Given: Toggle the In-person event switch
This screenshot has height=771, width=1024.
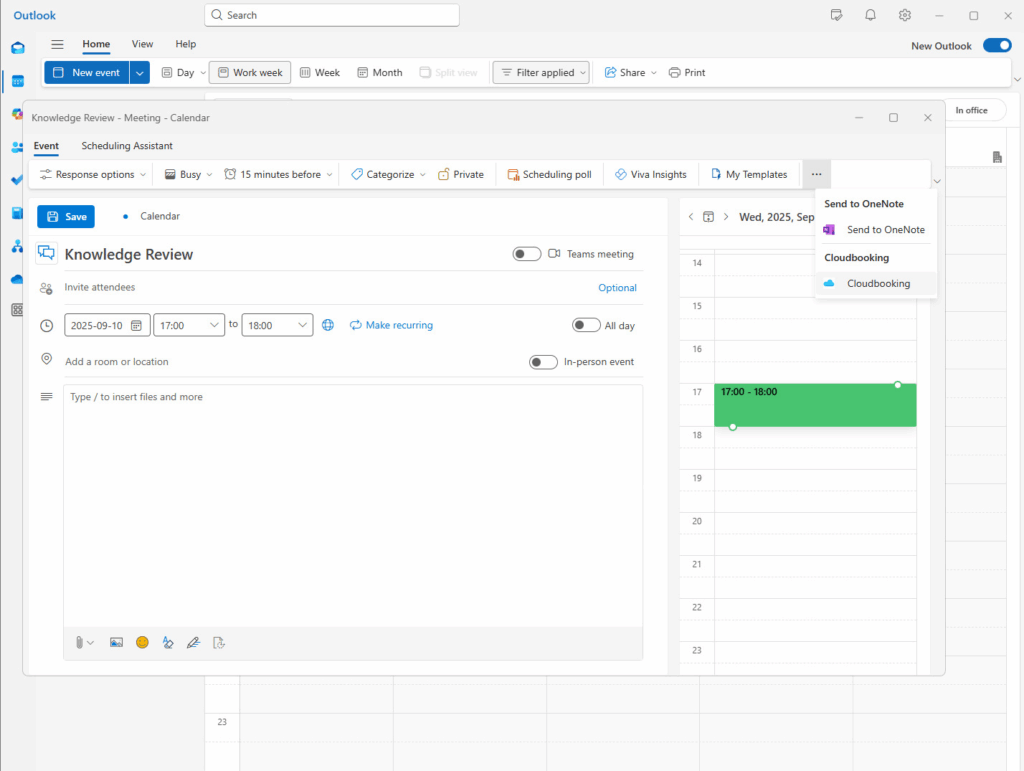Looking at the screenshot, I should pos(543,362).
